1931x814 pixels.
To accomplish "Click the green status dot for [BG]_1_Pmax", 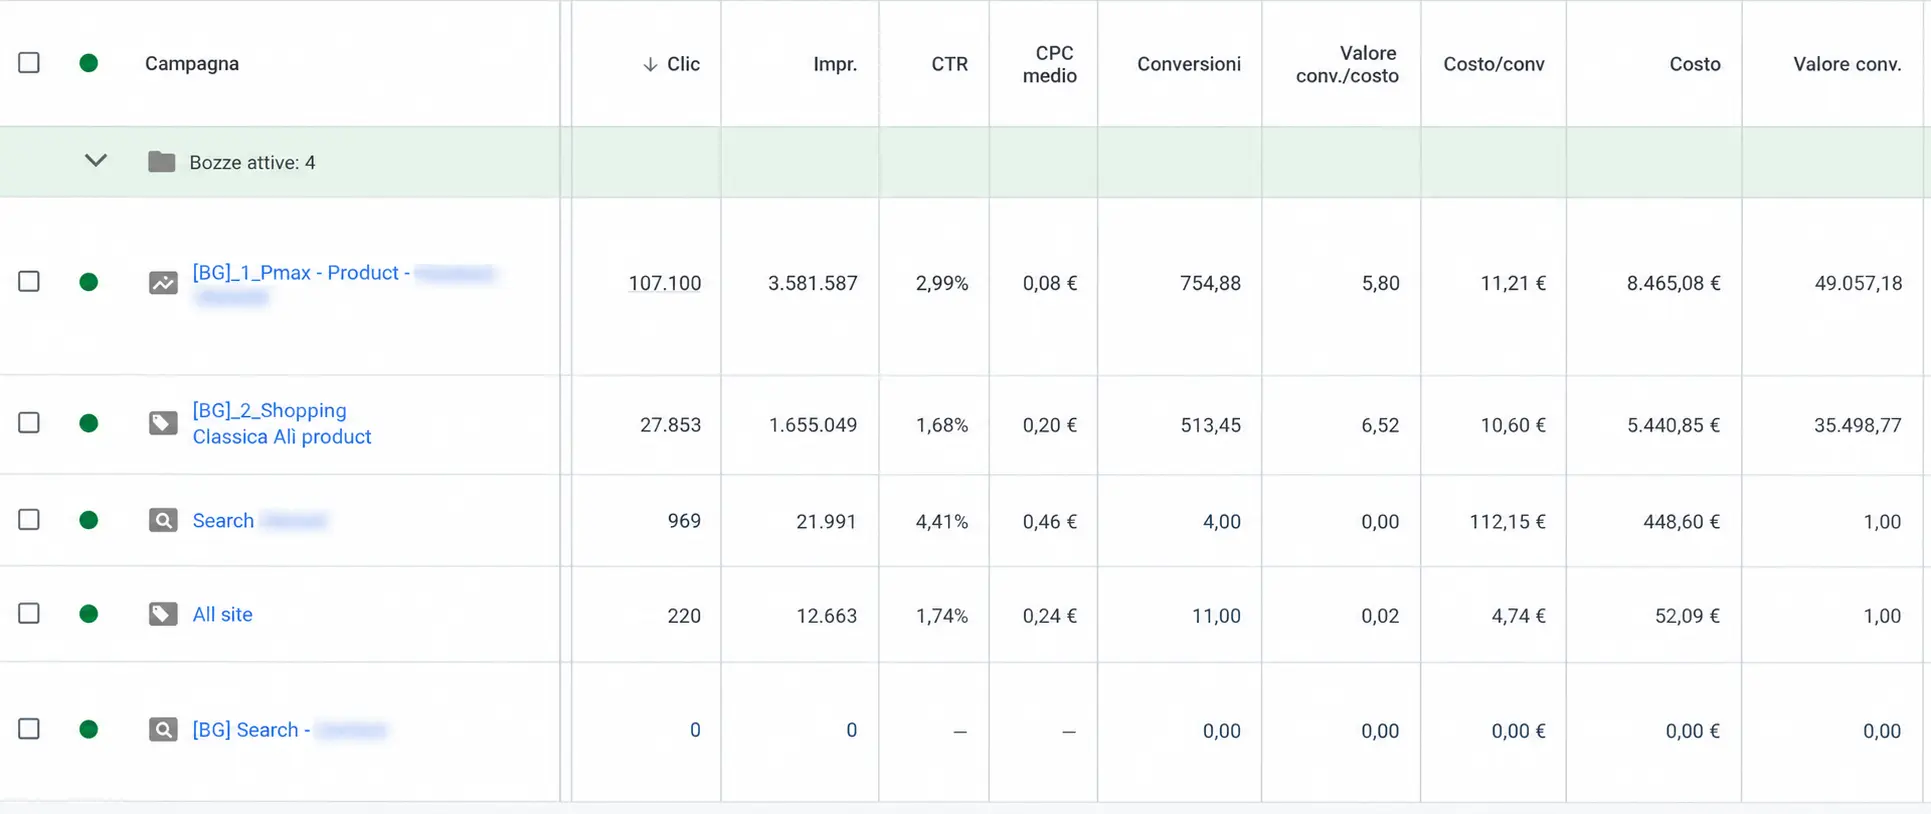I will (89, 282).
